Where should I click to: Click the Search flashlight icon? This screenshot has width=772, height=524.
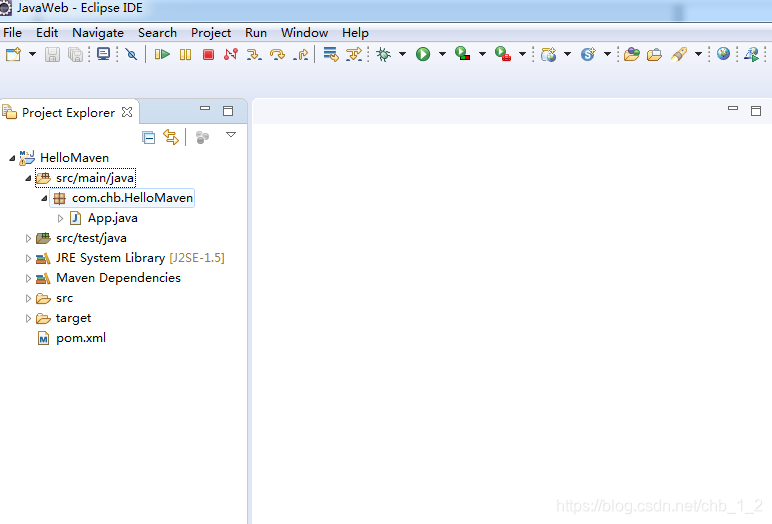679,54
